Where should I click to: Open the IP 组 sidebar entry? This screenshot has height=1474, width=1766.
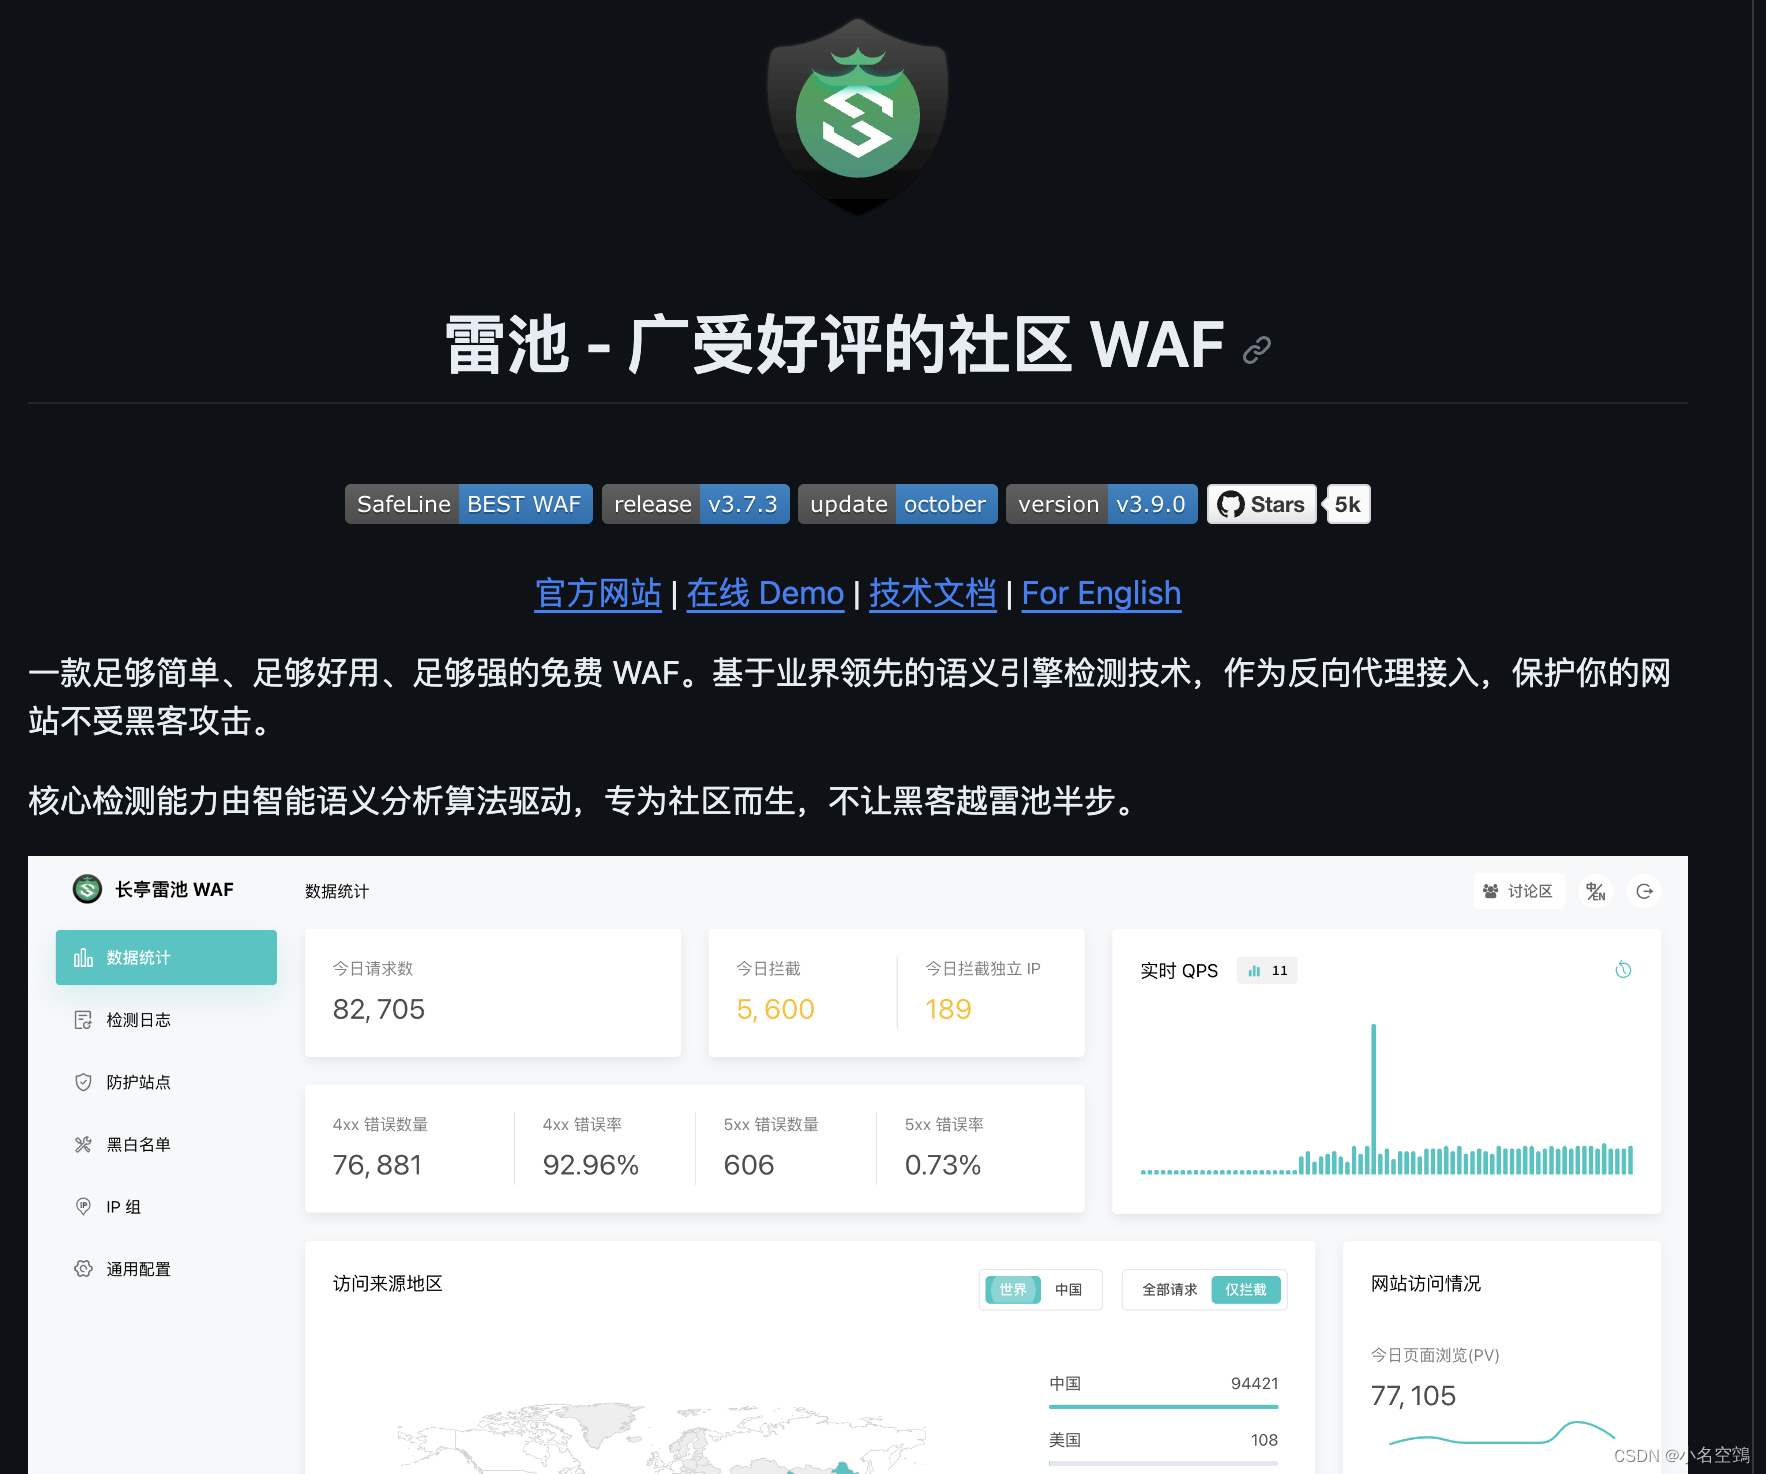(x=84, y=1207)
